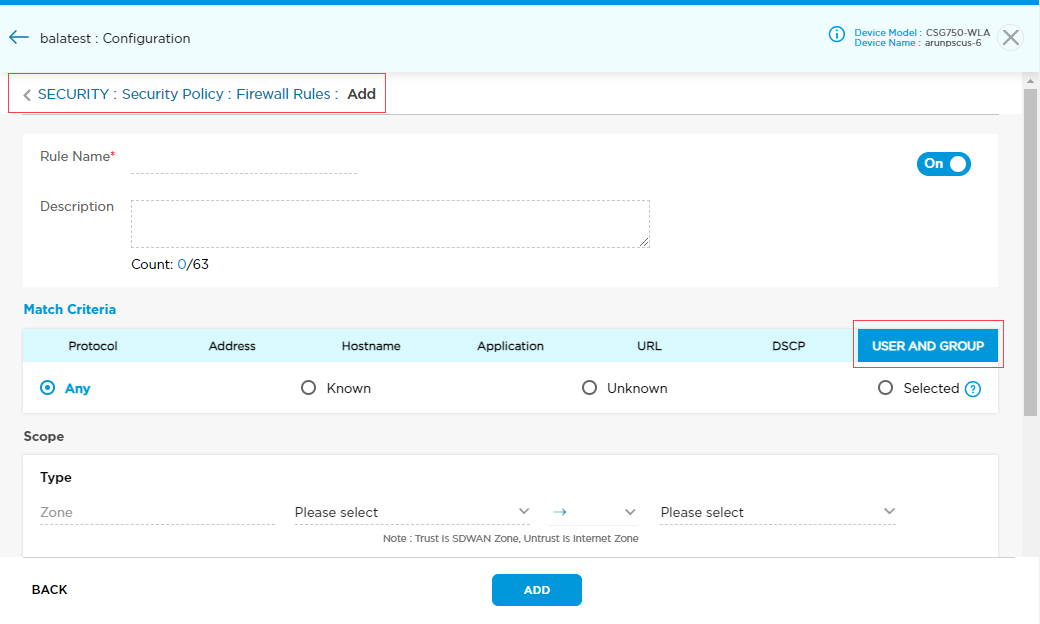Click the breadcrumb left chevron icon

[26, 95]
